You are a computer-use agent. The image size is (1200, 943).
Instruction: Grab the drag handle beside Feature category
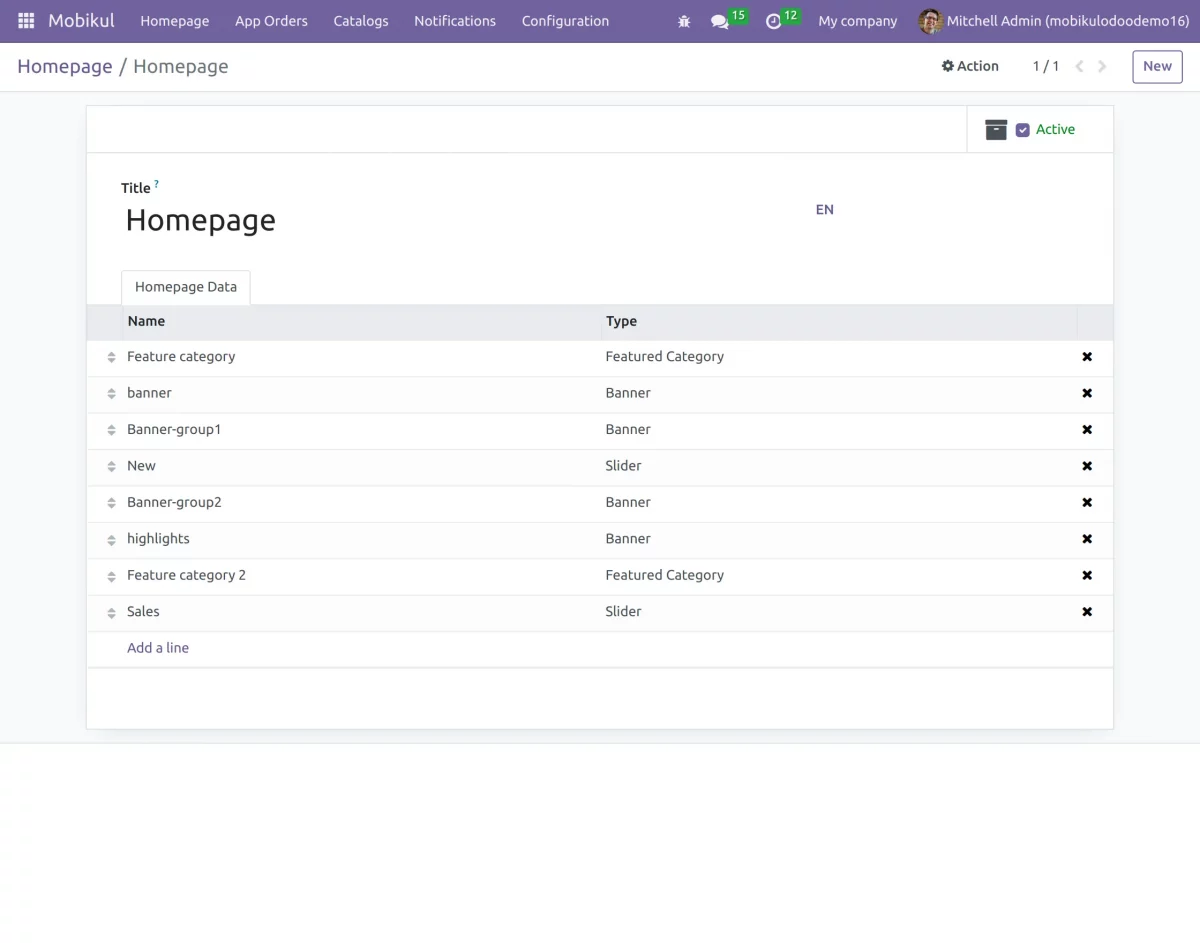pos(111,356)
